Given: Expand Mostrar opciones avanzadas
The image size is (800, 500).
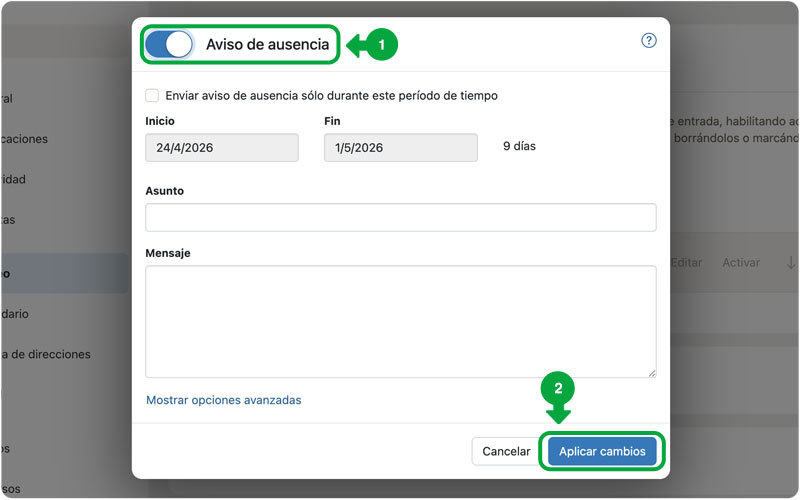Looking at the screenshot, I should [x=224, y=400].
